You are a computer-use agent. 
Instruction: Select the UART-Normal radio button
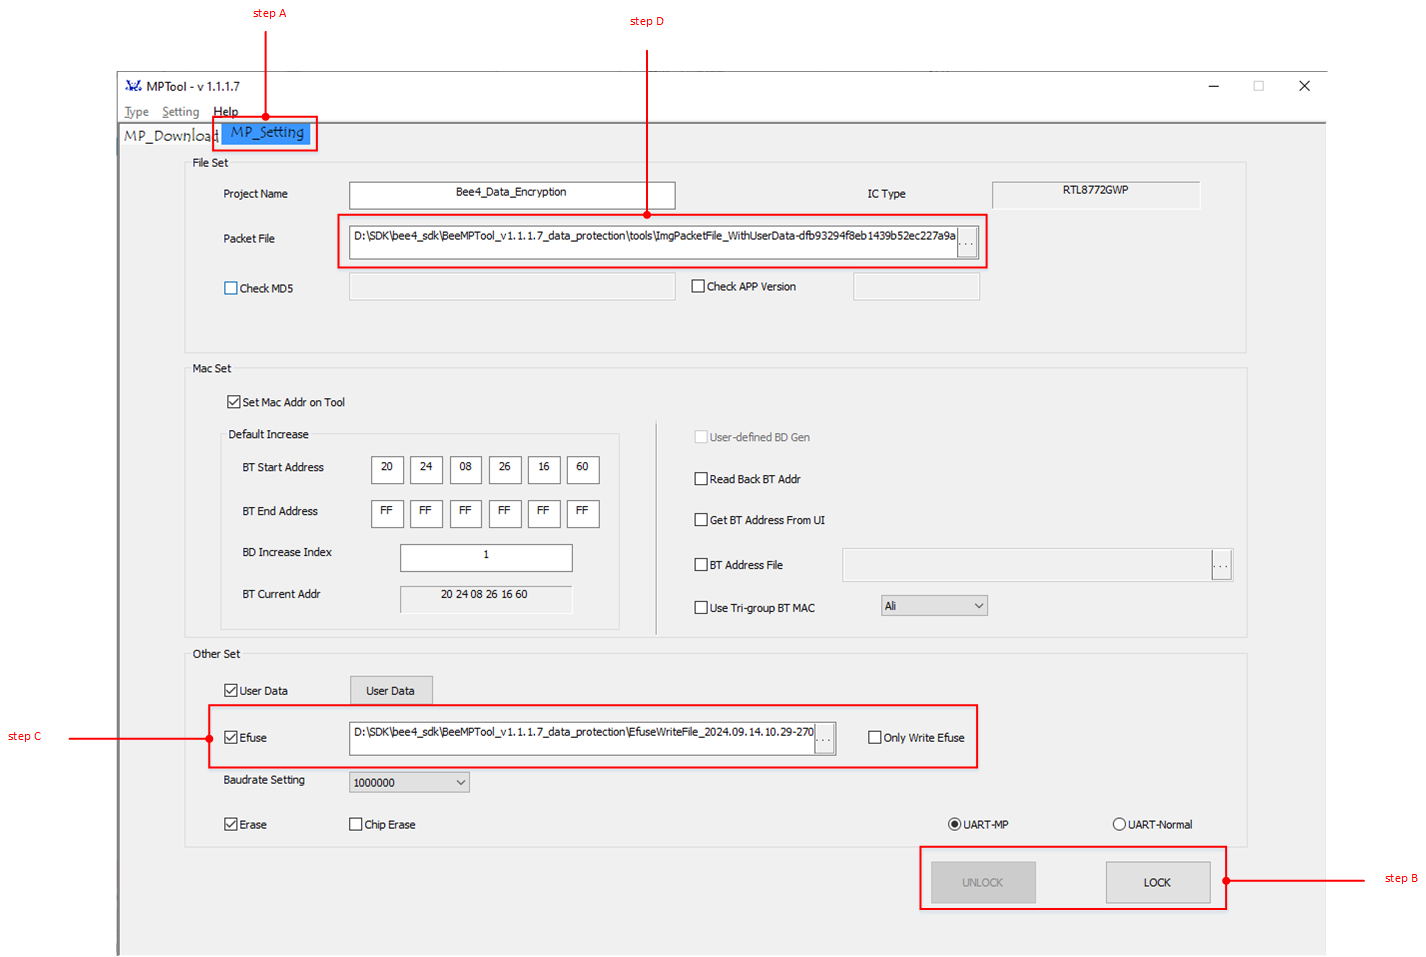(1119, 824)
